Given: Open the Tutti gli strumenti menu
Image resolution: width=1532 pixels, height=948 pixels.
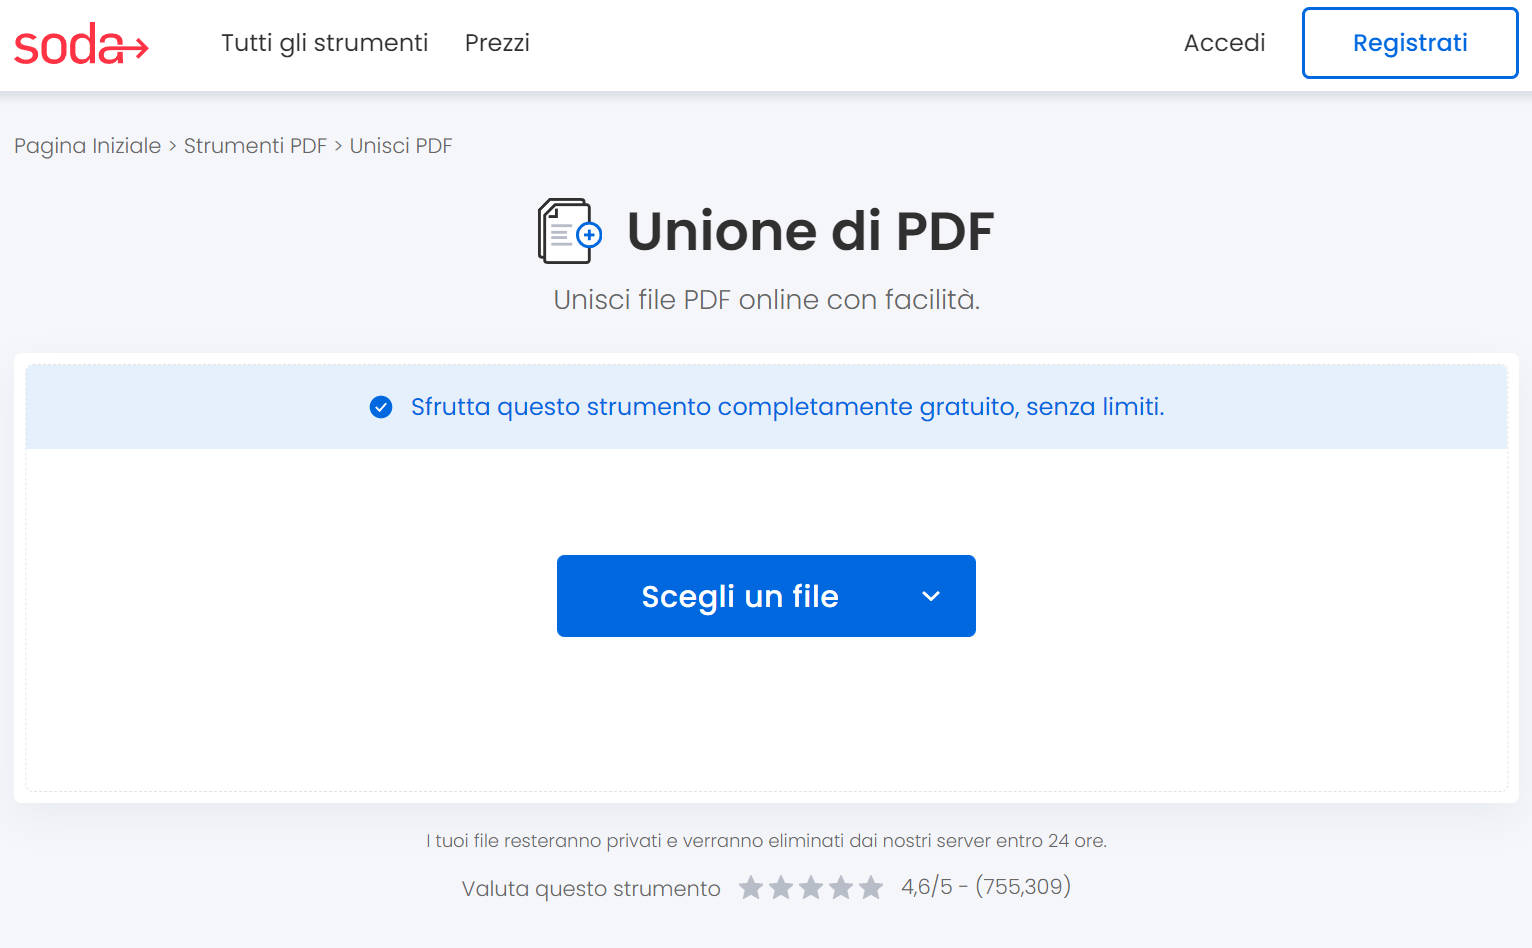Looking at the screenshot, I should tap(324, 43).
